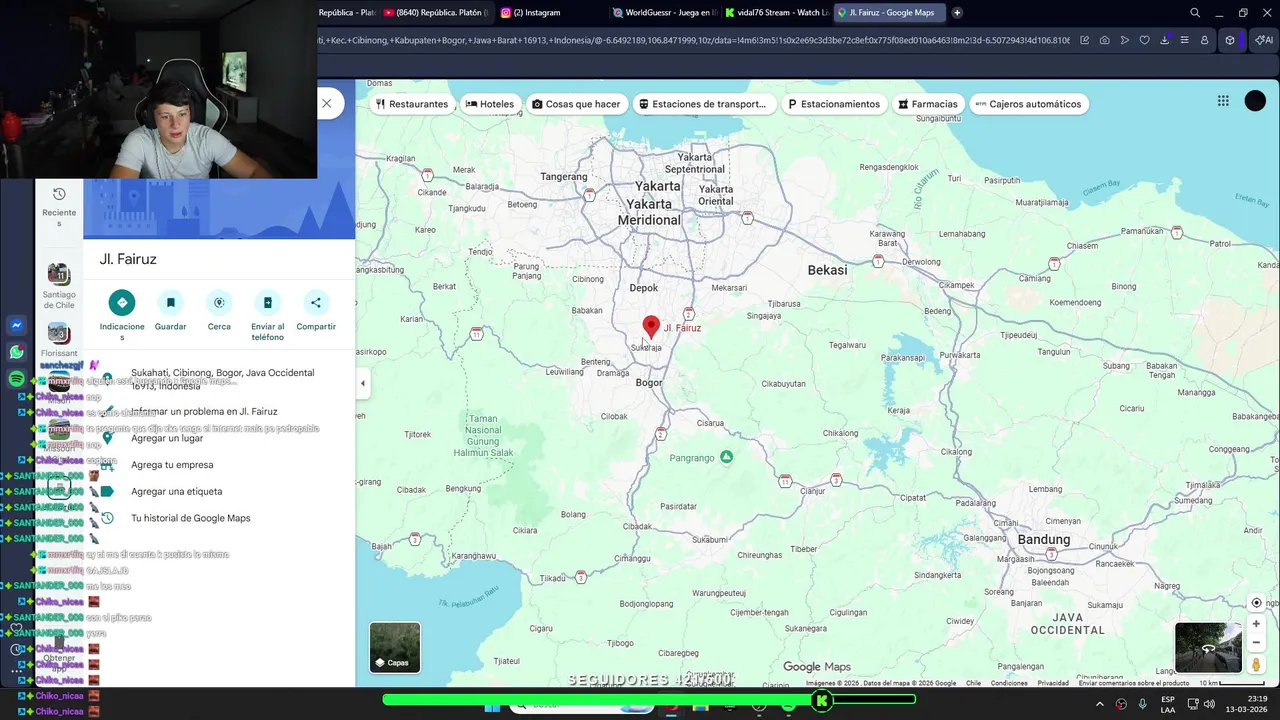
Task: Filter map by Restaurantes
Action: 412,104
